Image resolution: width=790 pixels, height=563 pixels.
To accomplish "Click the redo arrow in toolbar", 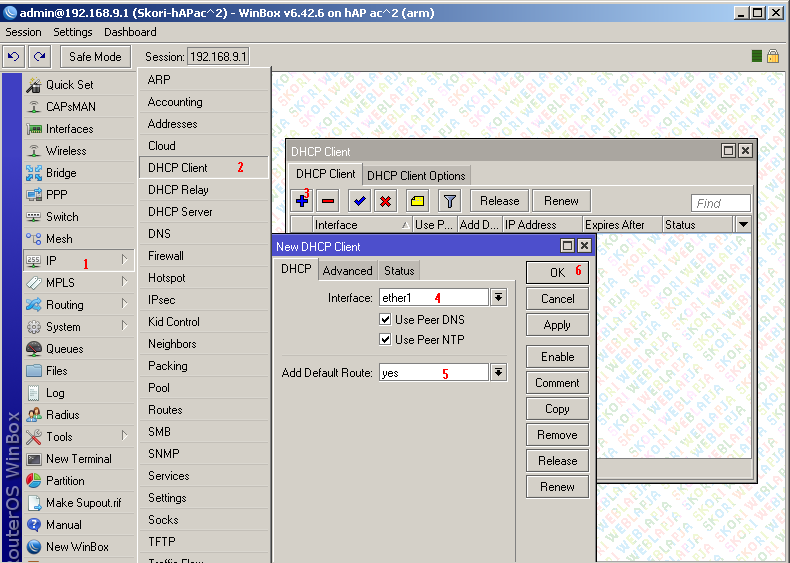I will click(40, 57).
